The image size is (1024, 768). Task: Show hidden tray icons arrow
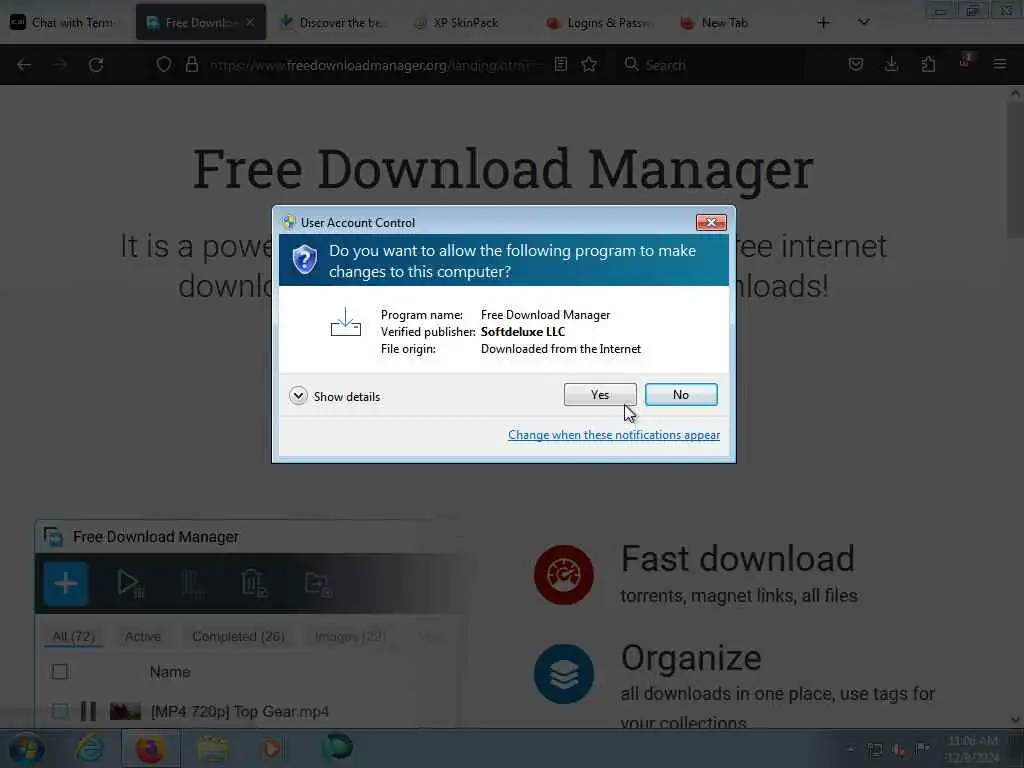[x=850, y=749]
